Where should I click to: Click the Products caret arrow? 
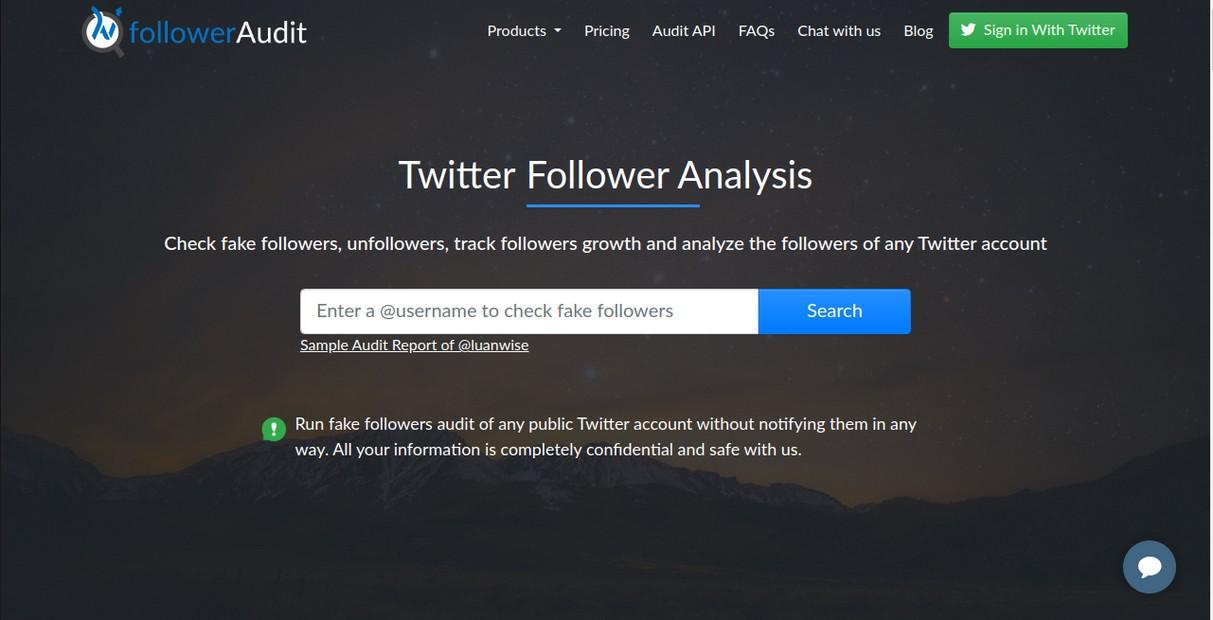(557, 31)
